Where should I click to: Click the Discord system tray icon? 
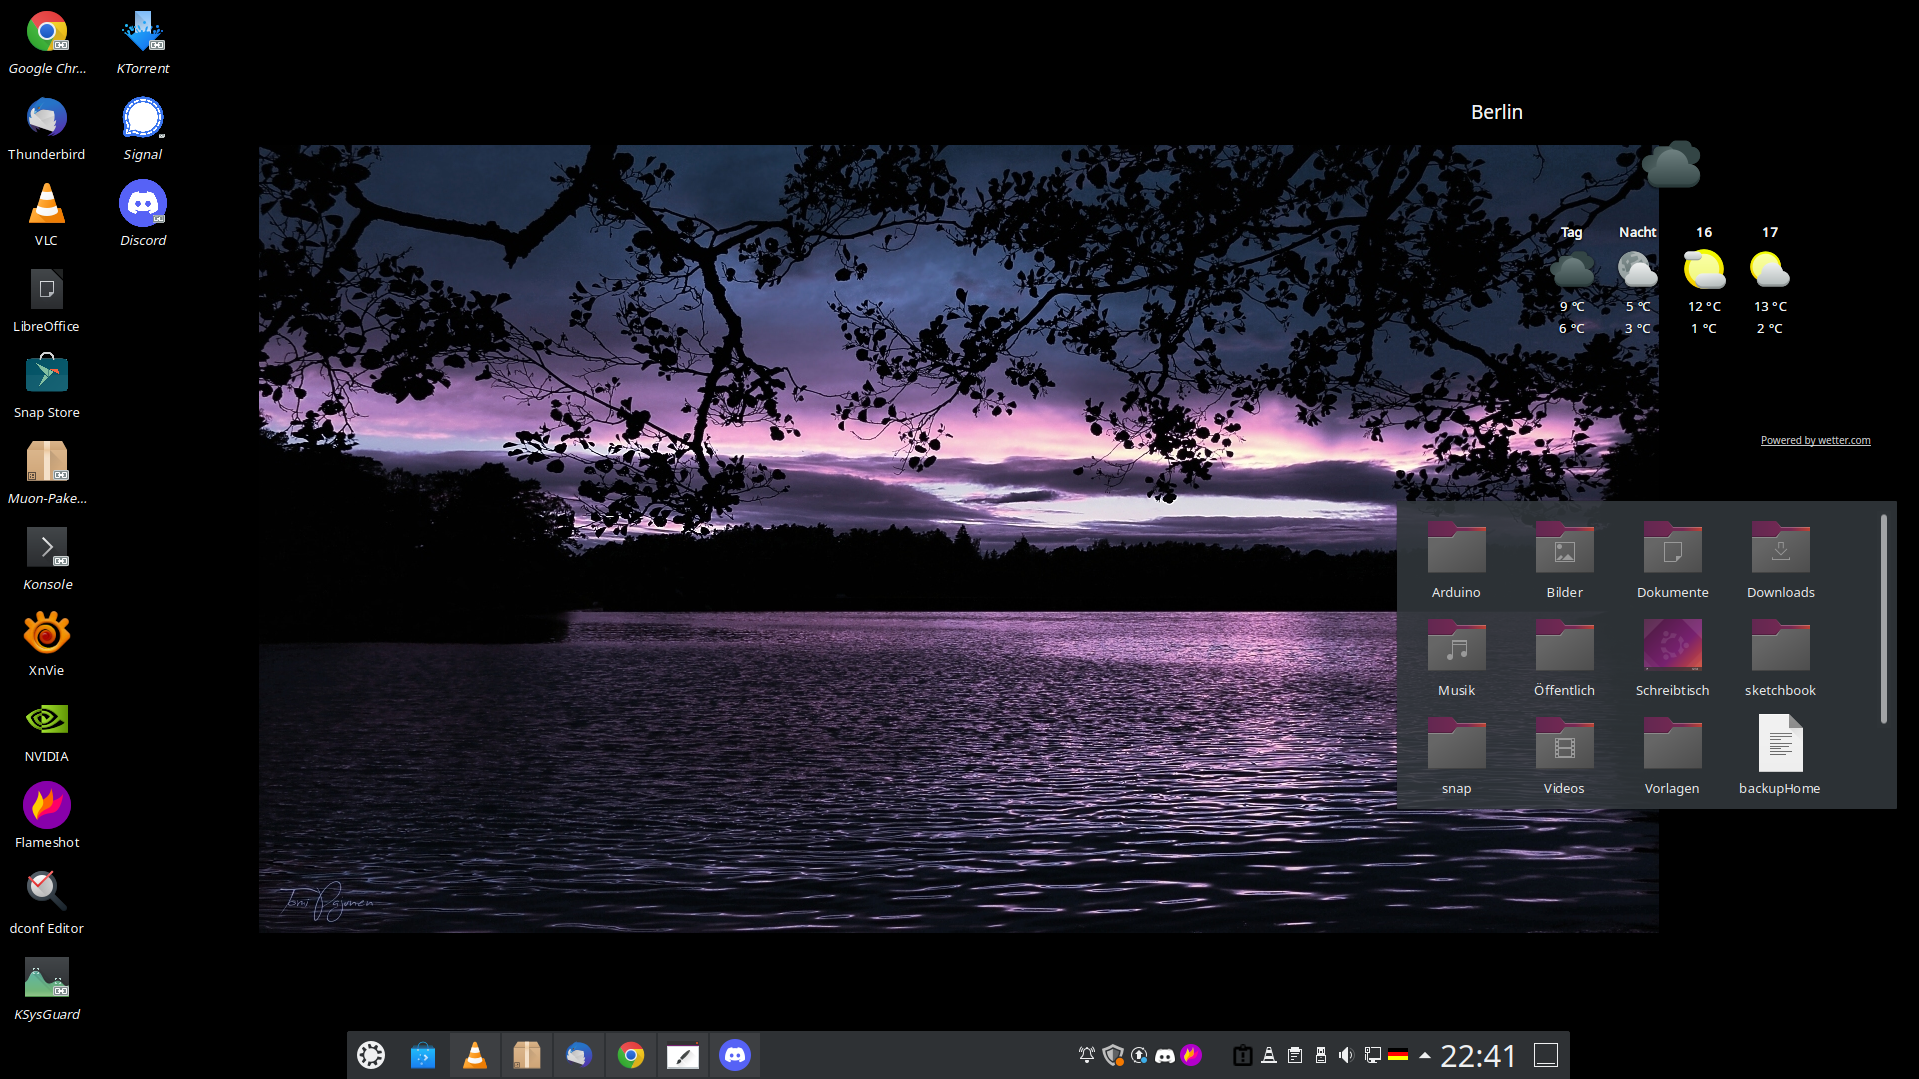coord(1165,1055)
